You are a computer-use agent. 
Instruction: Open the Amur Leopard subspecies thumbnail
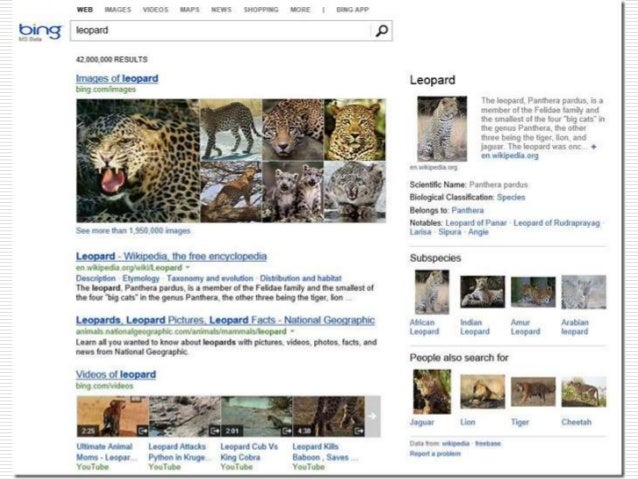point(533,292)
